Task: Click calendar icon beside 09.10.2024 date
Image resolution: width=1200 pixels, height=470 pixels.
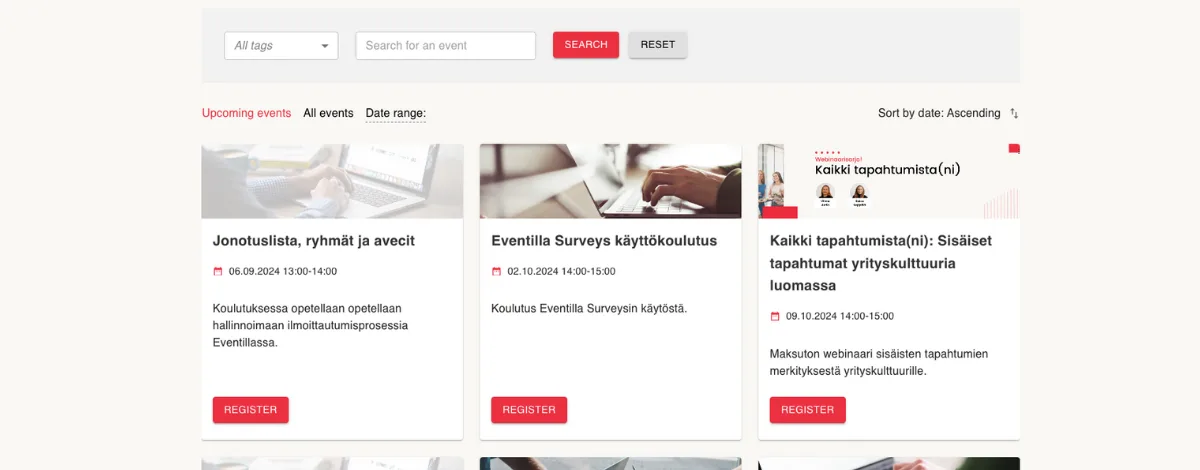Action: point(775,316)
